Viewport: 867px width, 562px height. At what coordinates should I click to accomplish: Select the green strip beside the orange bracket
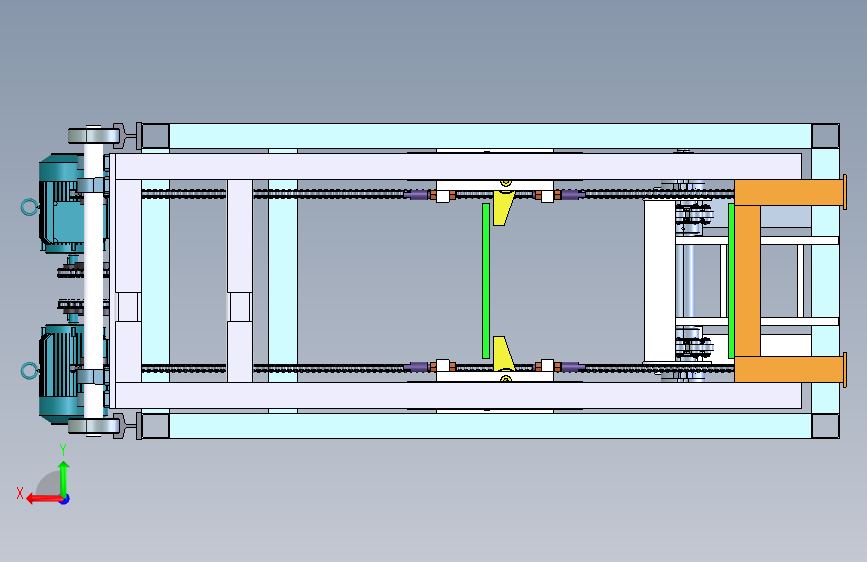pos(731,281)
